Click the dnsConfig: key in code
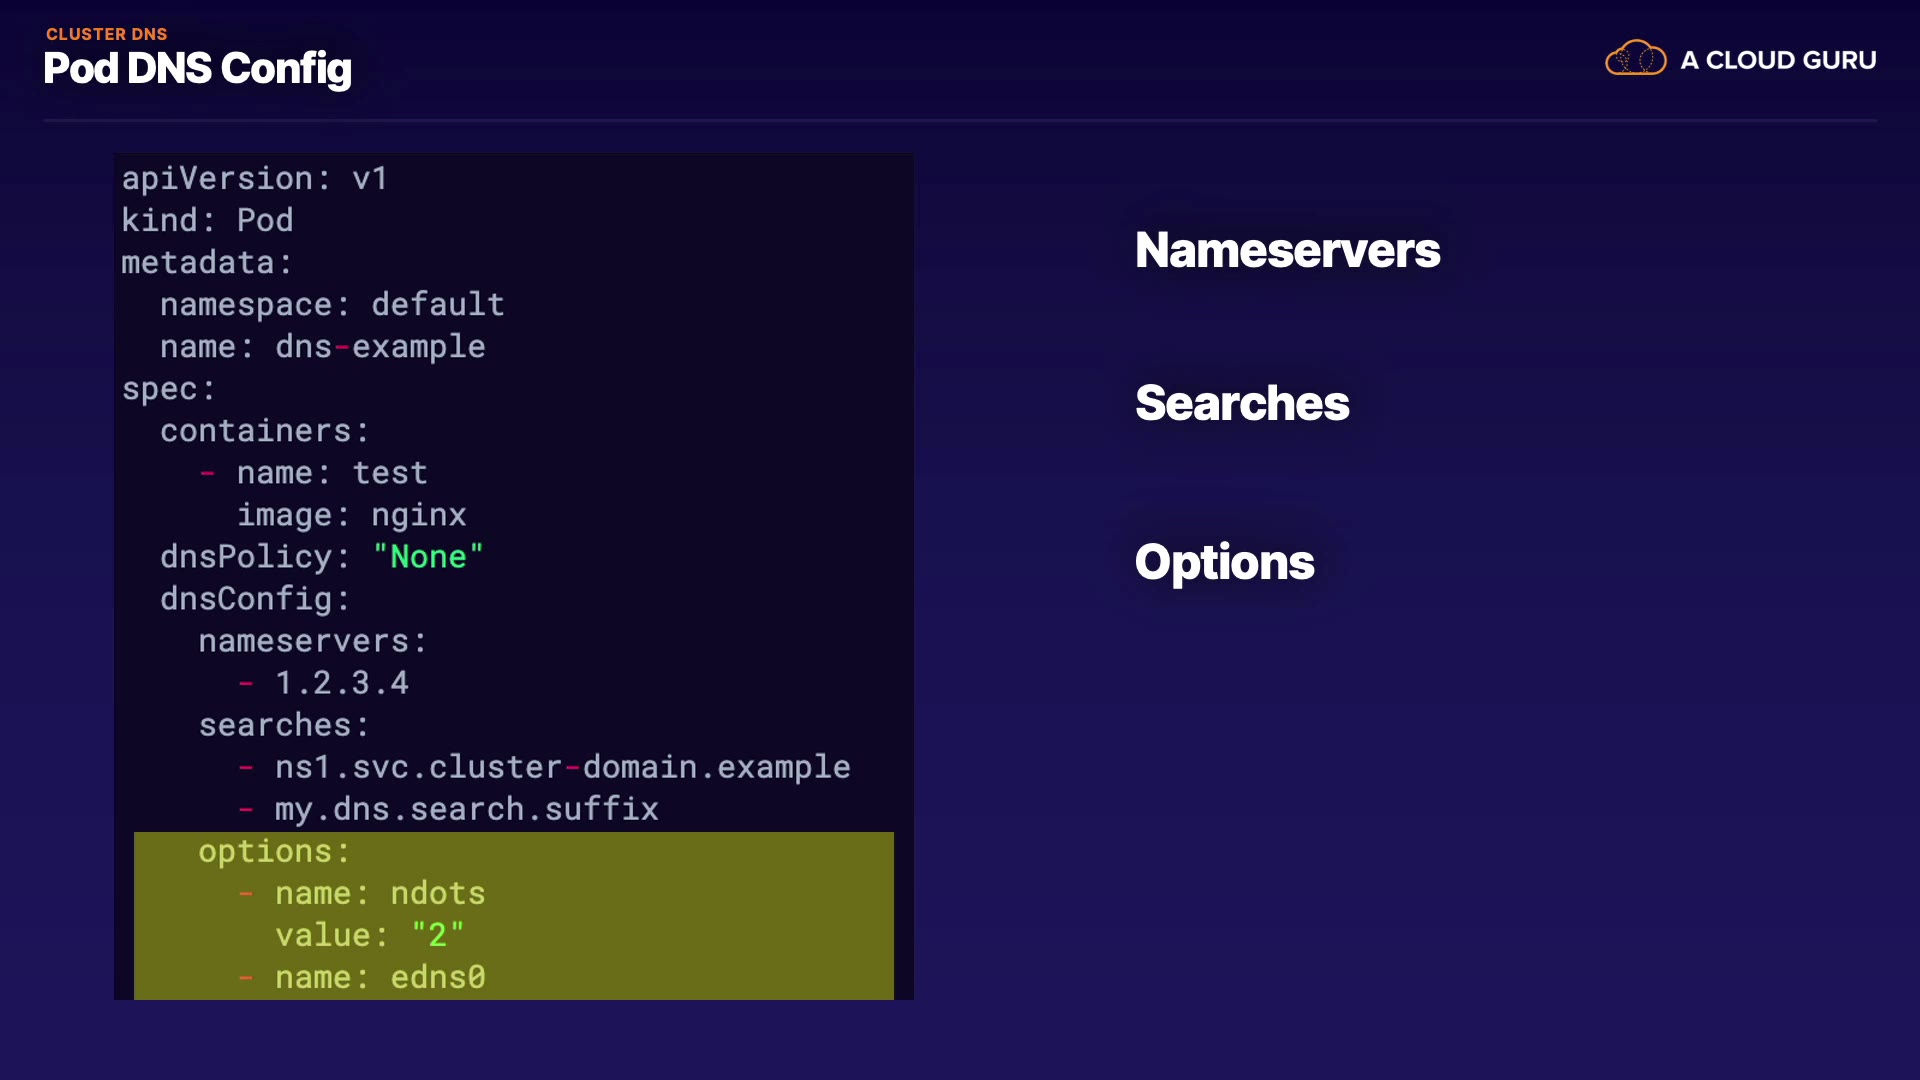The image size is (1920, 1080). tap(255, 598)
